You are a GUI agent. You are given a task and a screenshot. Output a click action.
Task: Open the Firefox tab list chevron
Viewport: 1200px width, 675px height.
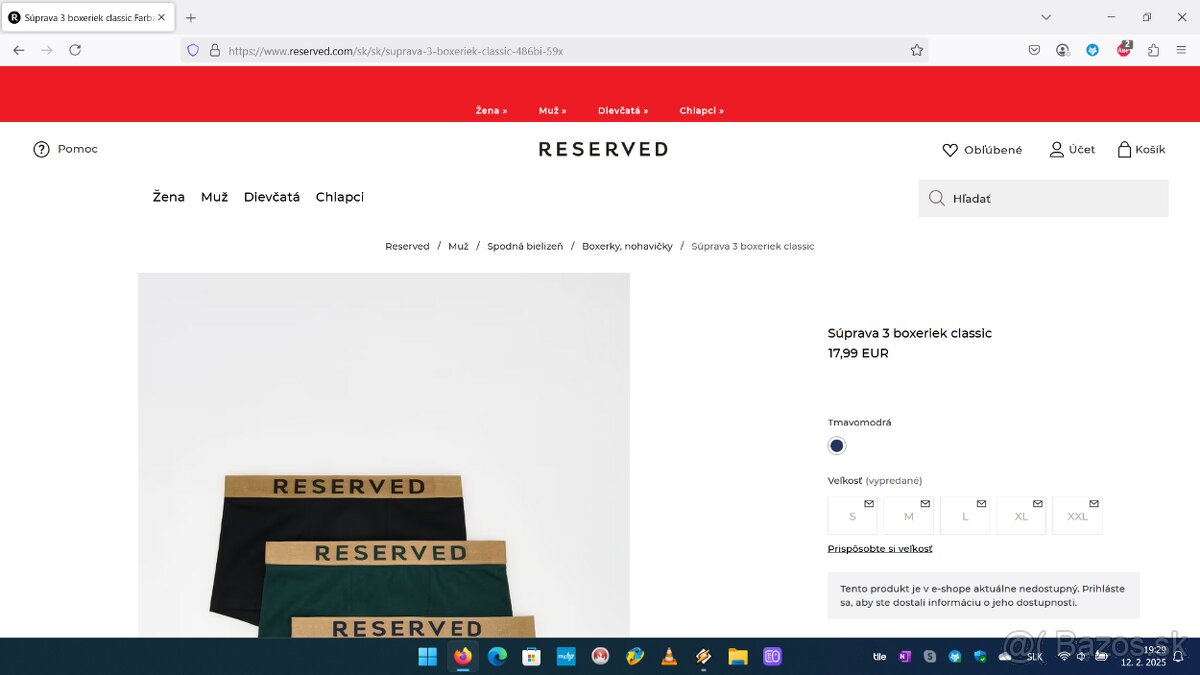[1046, 17]
